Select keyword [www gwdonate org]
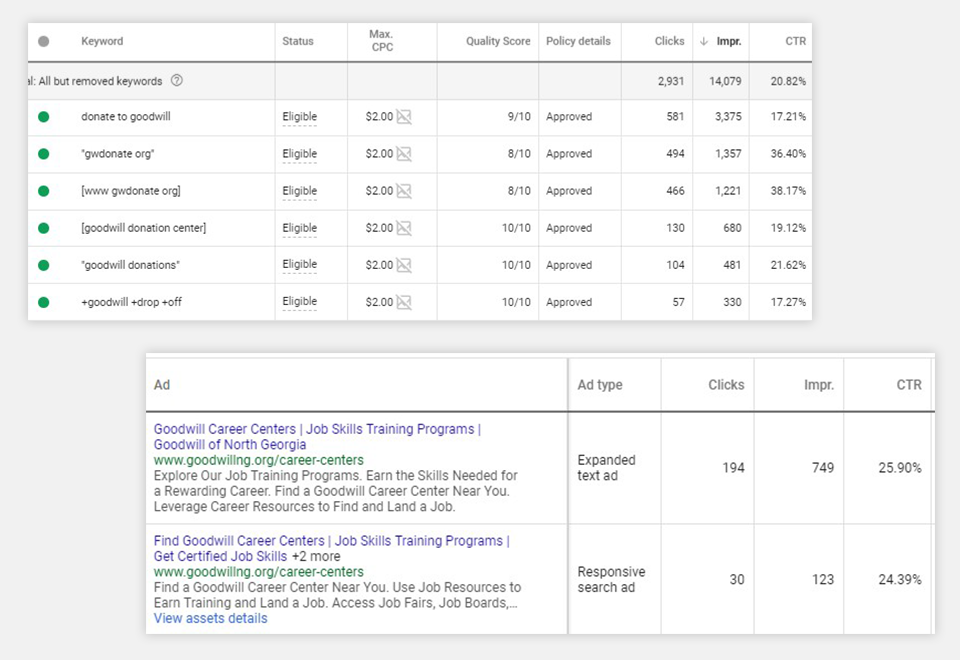The image size is (960, 660). click(x=130, y=191)
